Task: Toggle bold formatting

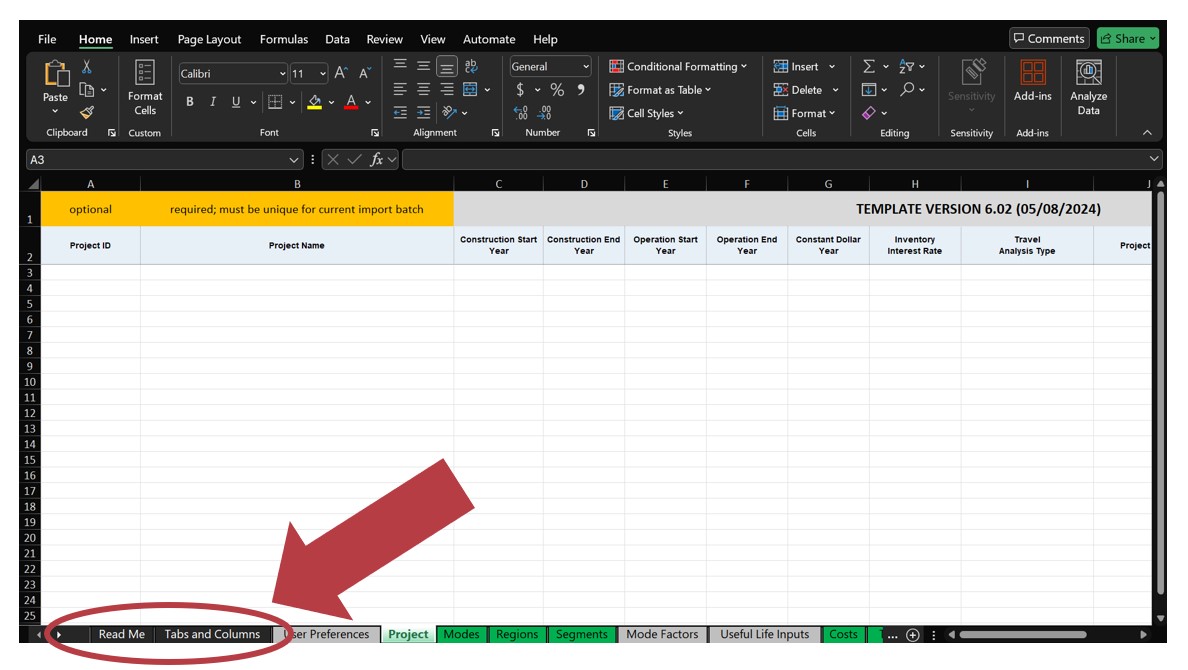Action: pyautogui.click(x=189, y=100)
